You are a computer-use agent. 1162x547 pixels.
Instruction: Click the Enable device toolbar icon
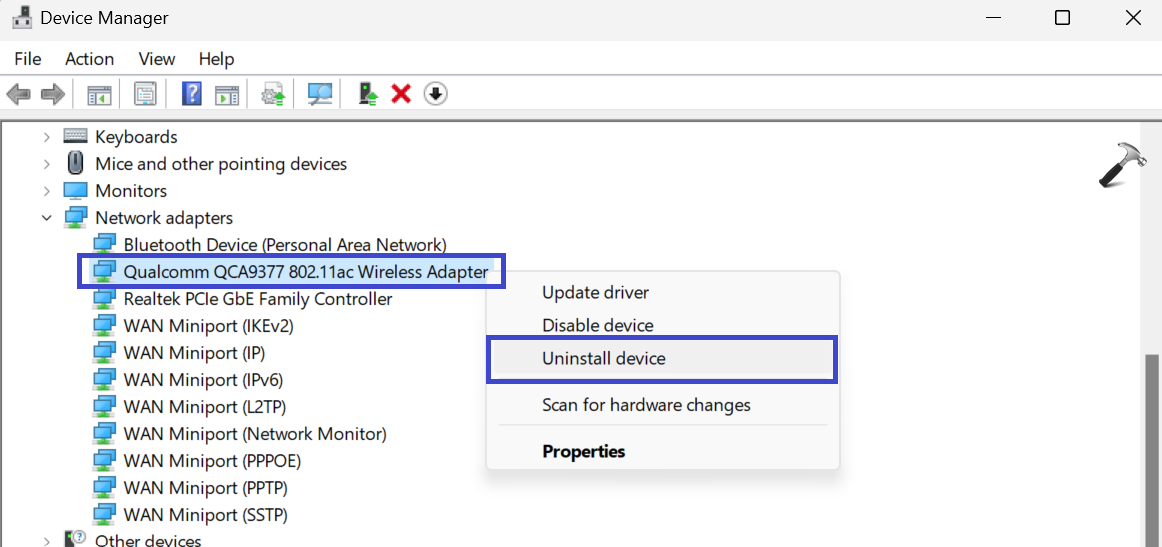point(369,94)
